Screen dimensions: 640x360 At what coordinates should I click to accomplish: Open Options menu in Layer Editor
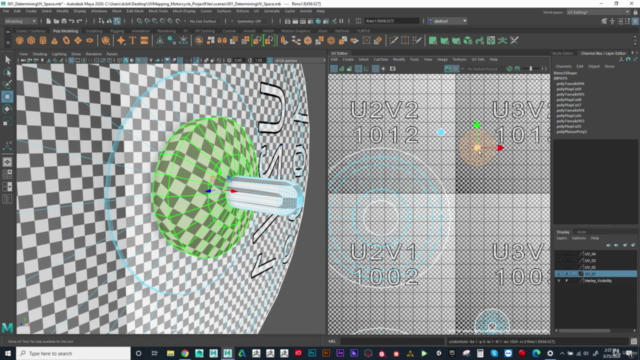(579, 238)
